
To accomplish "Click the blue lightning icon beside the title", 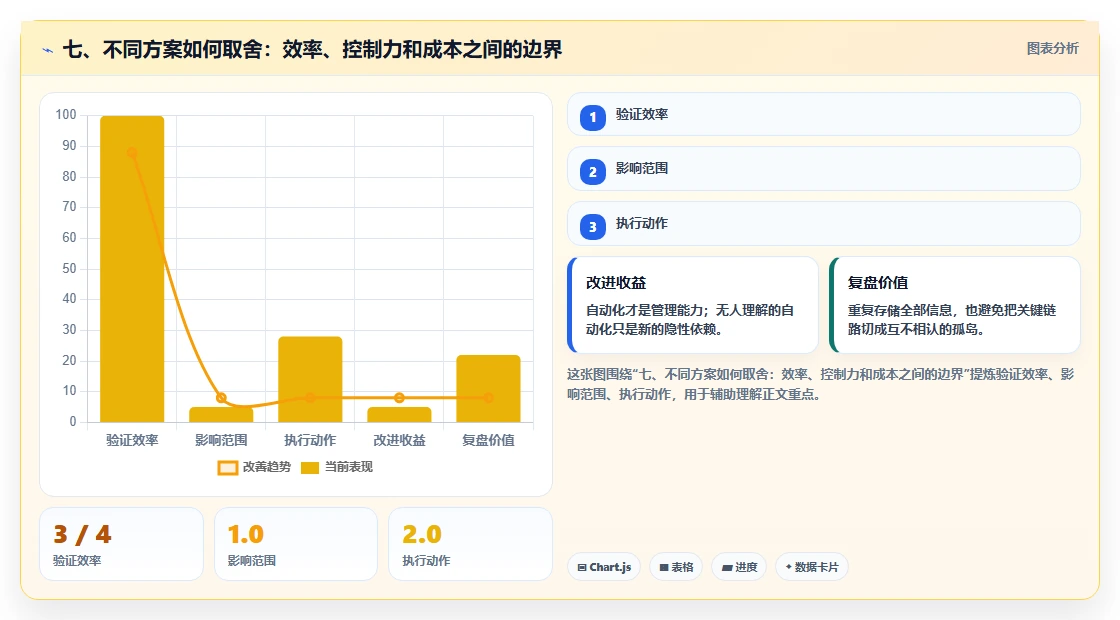I will (48, 50).
